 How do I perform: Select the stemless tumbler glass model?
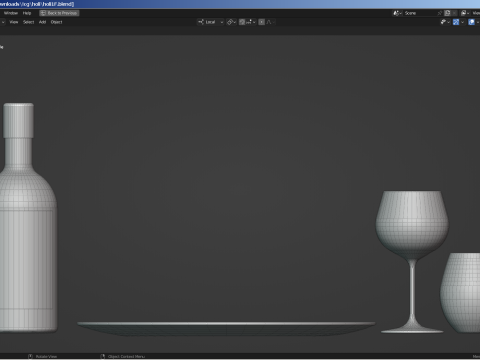(461, 293)
